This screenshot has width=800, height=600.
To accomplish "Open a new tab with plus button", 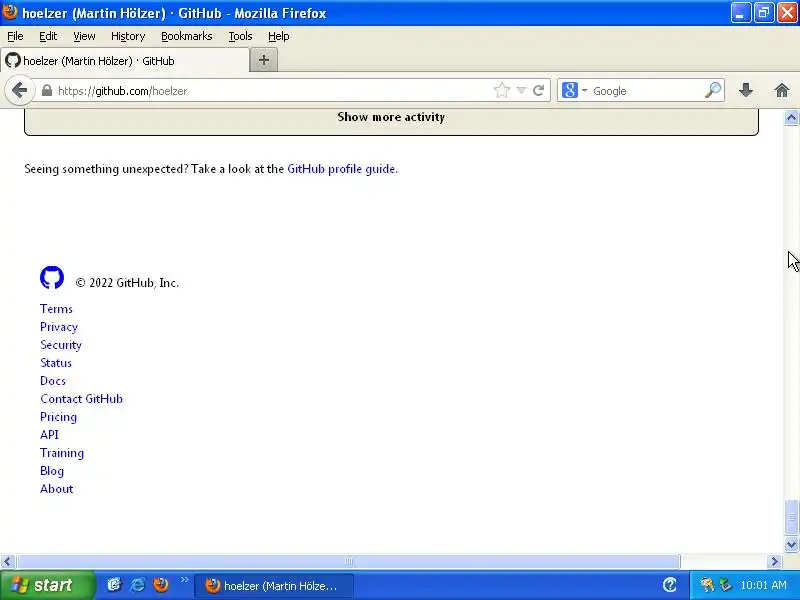I will coord(264,60).
